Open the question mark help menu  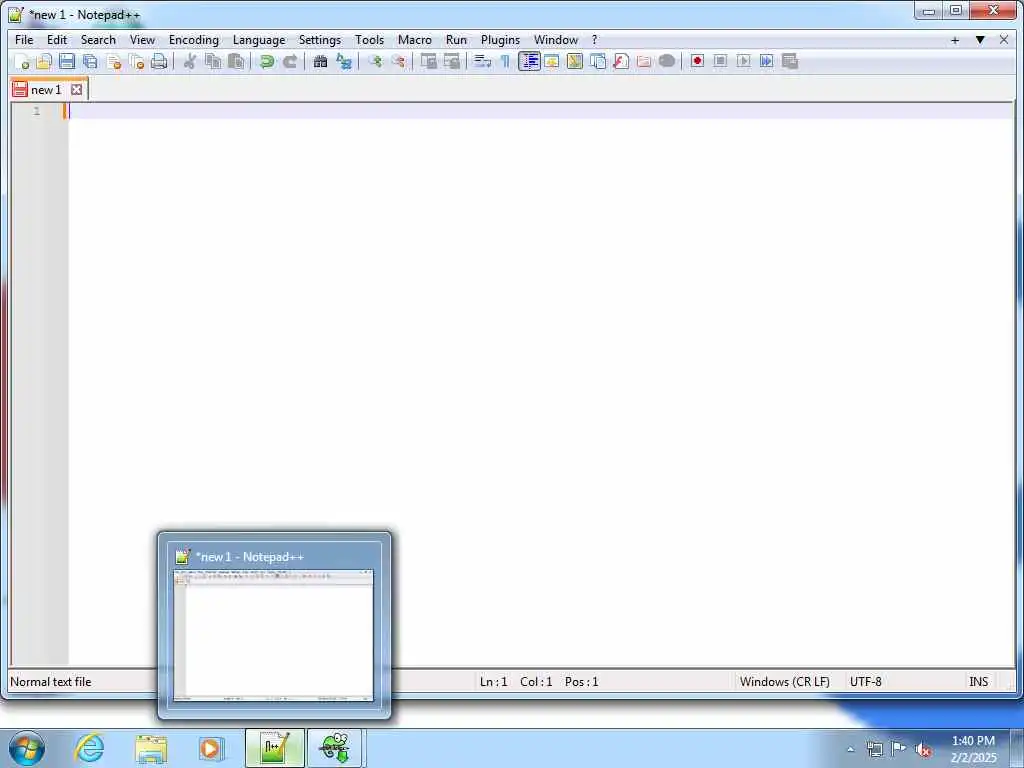point(594,40)
